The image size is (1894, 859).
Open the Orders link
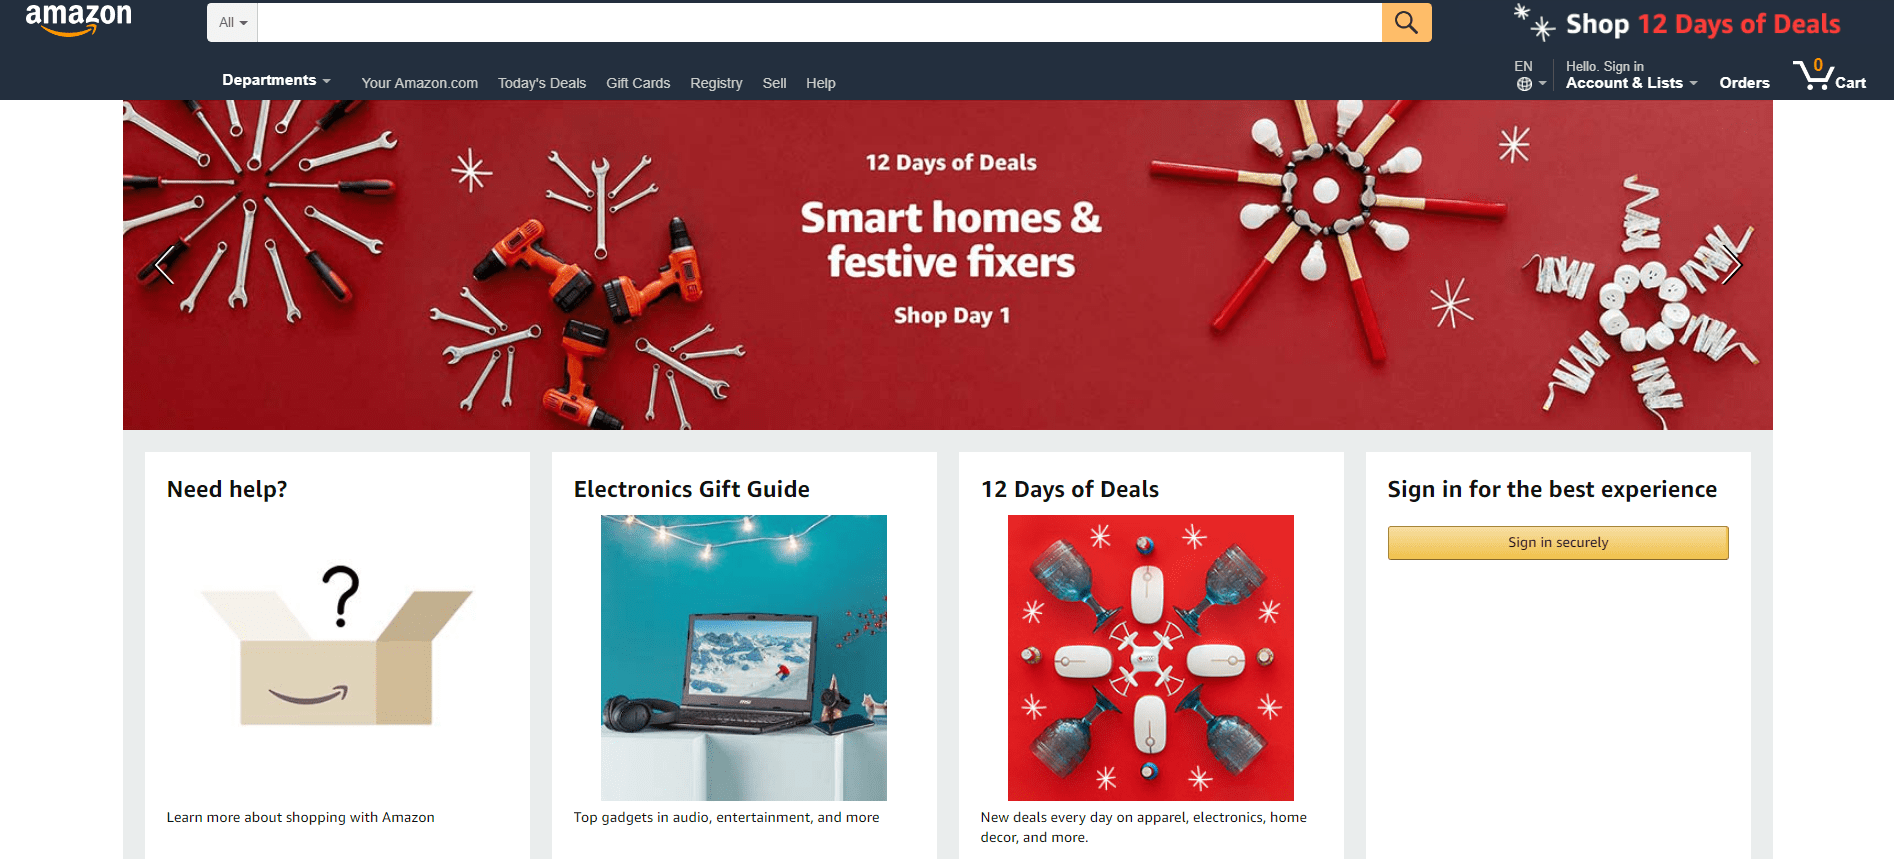(x=1744, y=83)
